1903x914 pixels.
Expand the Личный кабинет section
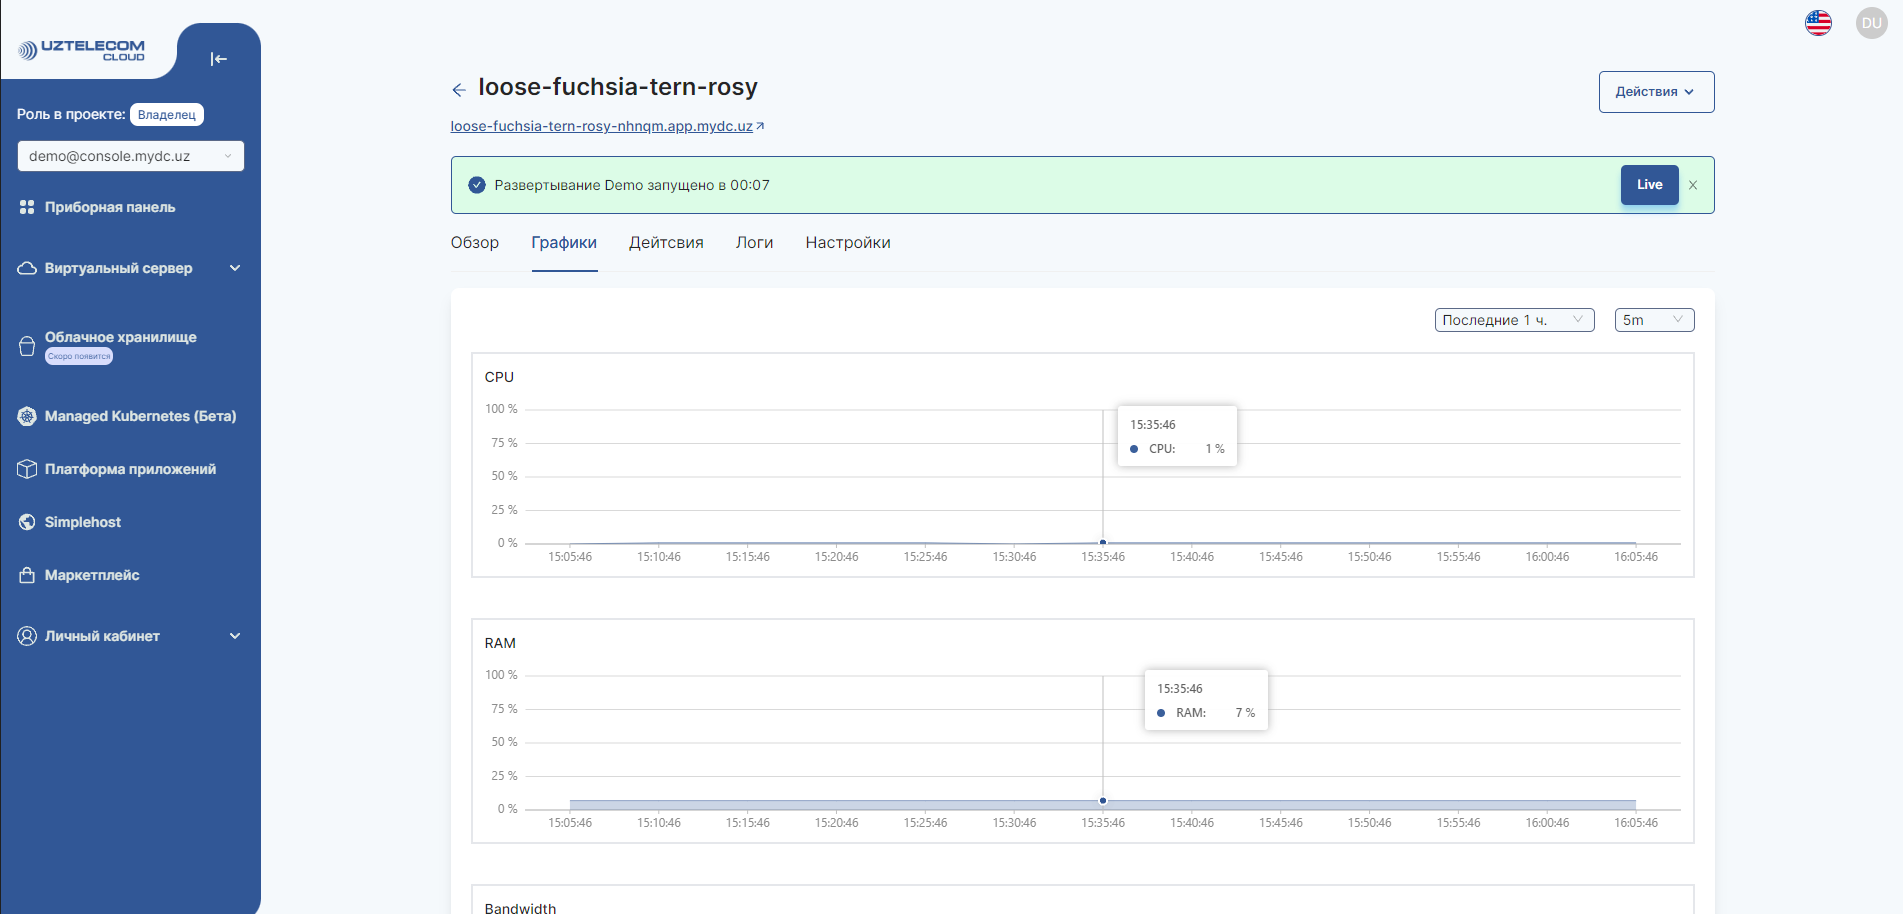236,636
